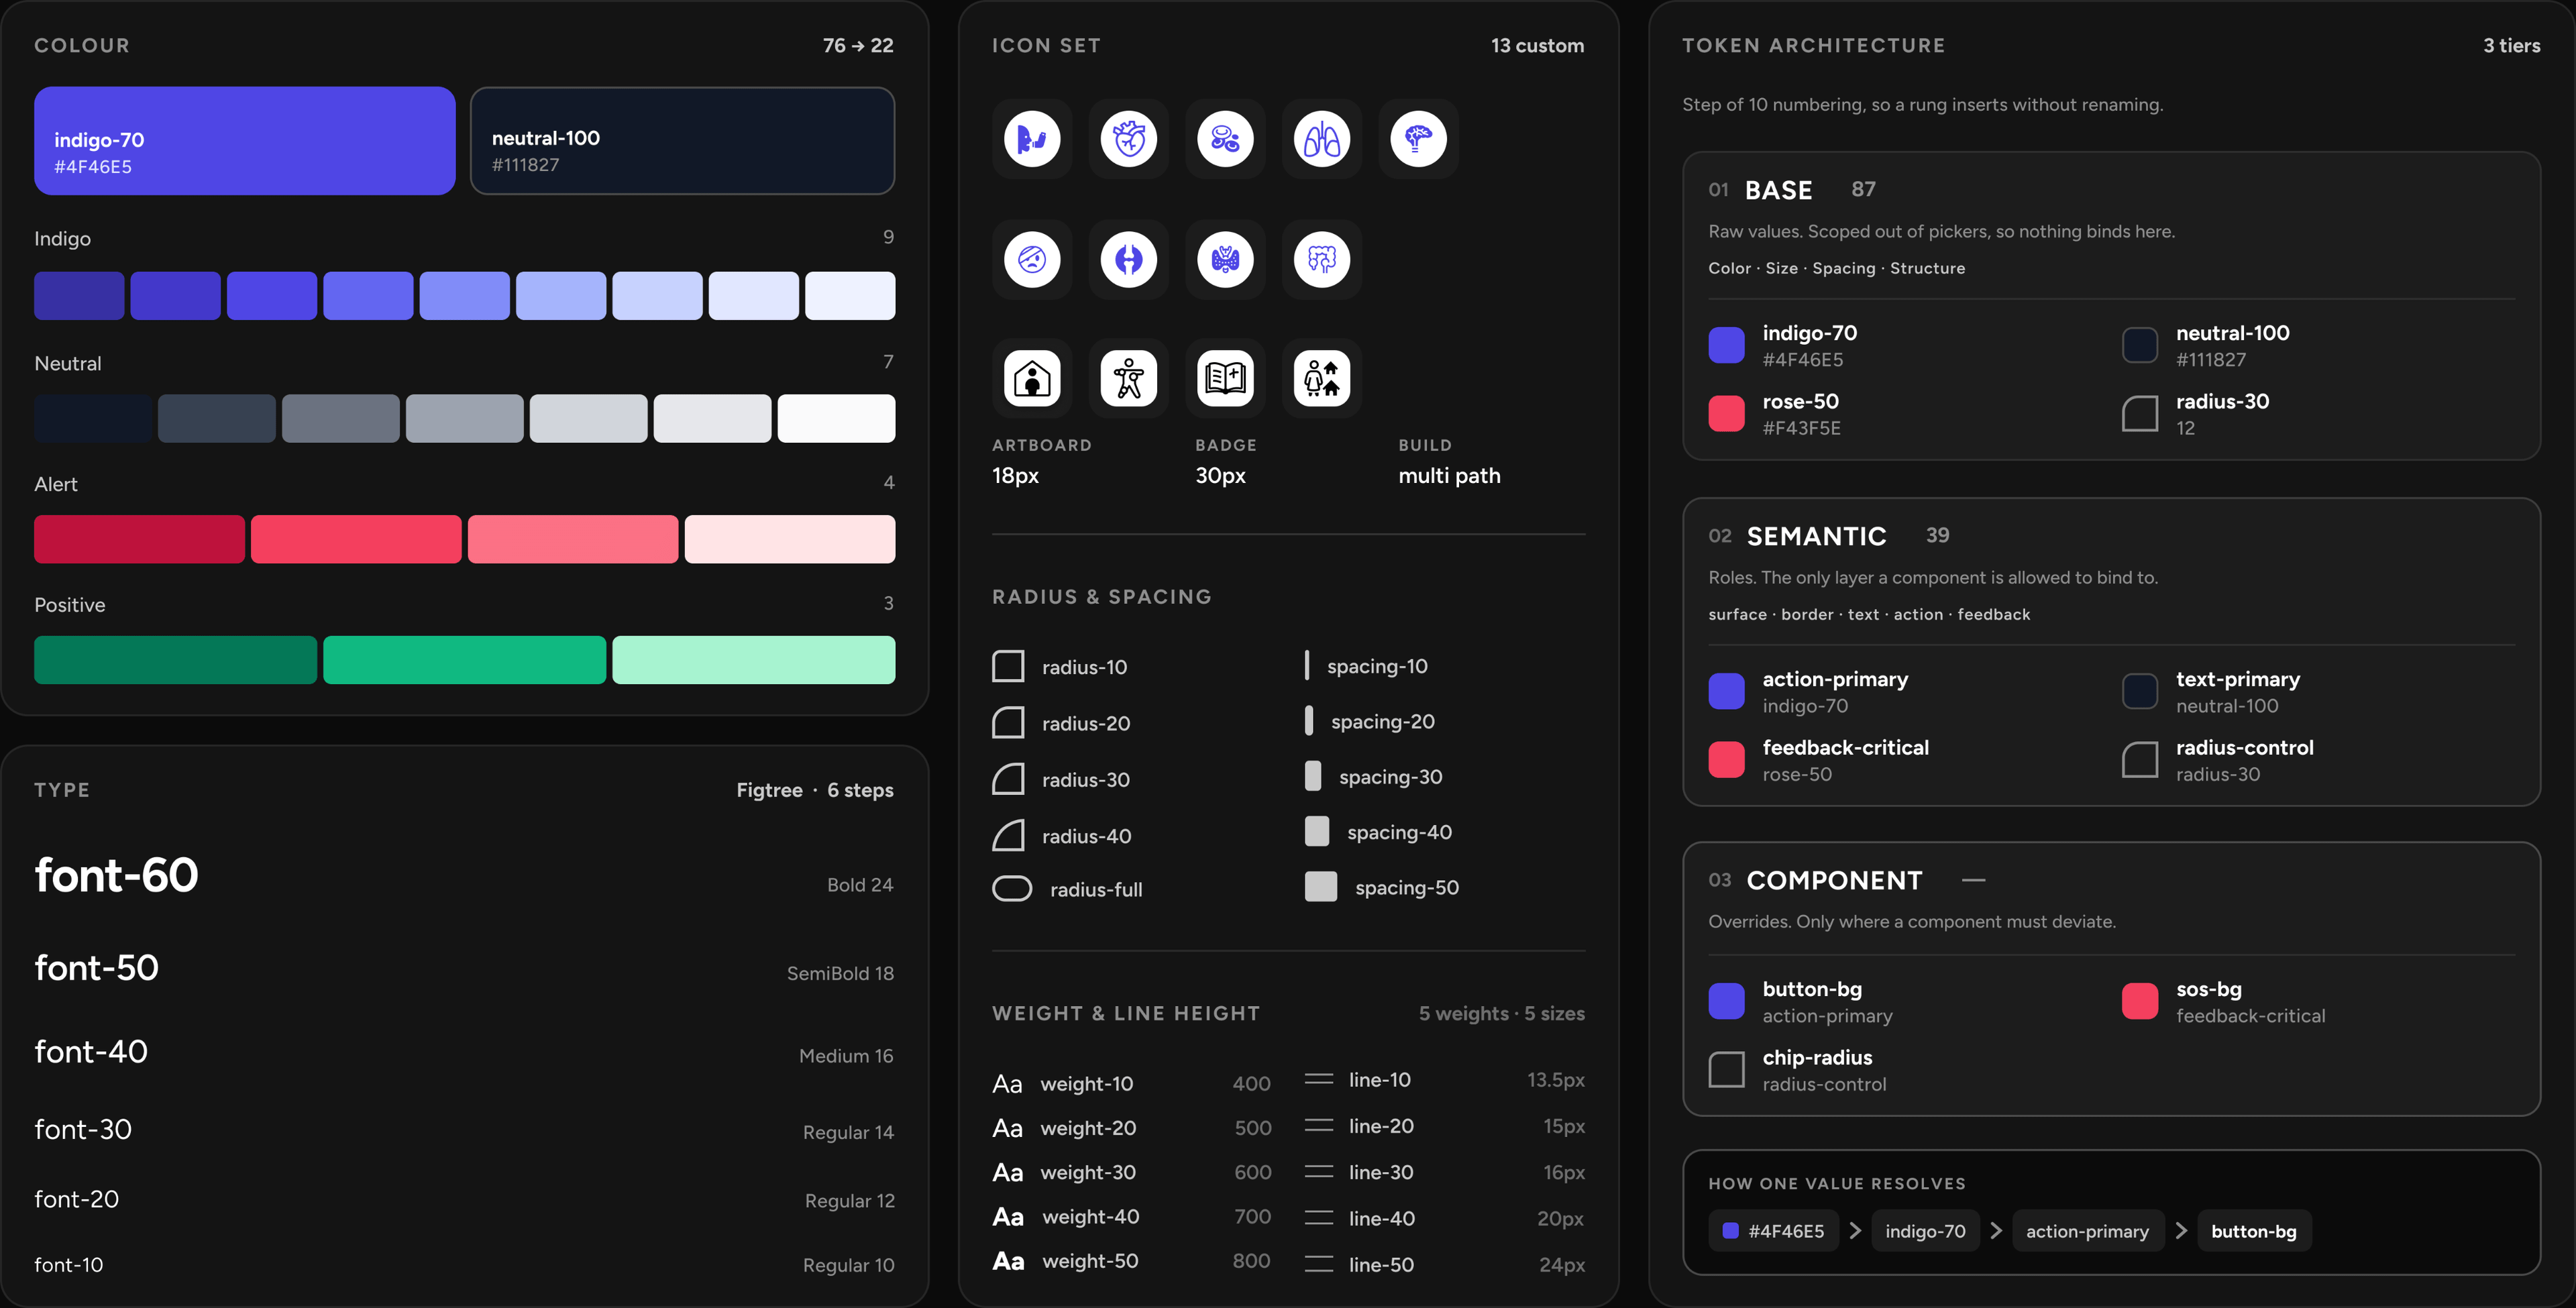
Task: Pick the darkest swatch in the Indigo row
Action: (79, 296)
